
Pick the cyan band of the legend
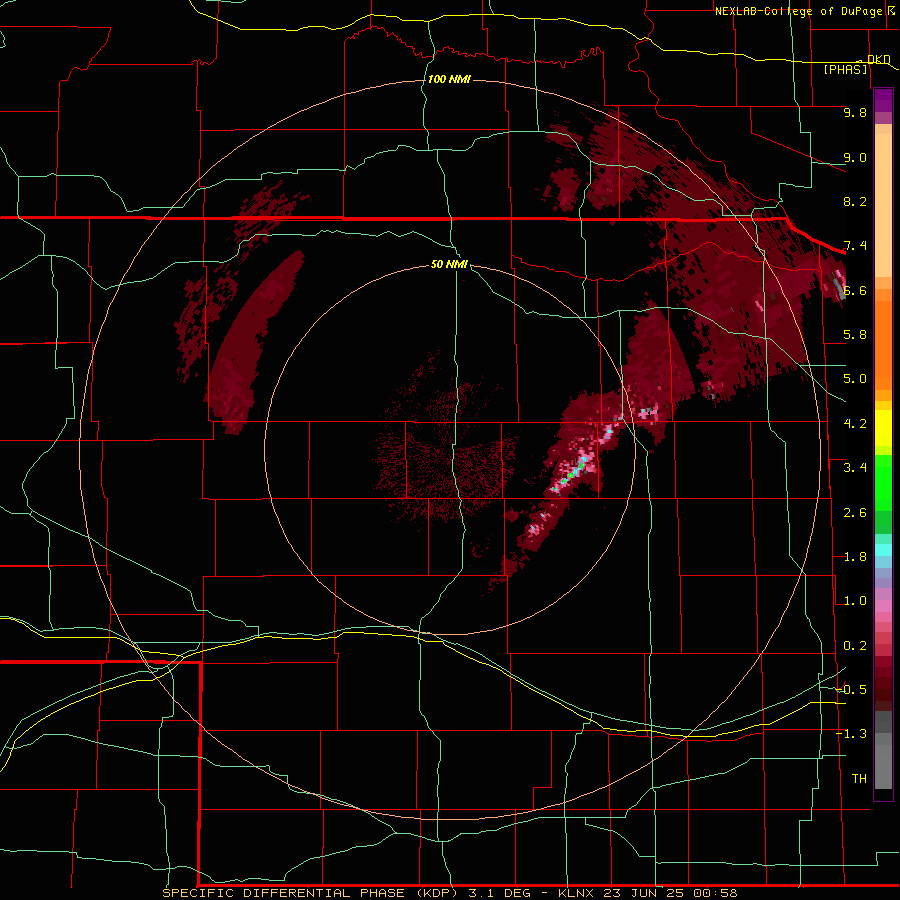[x=883, y=550]
